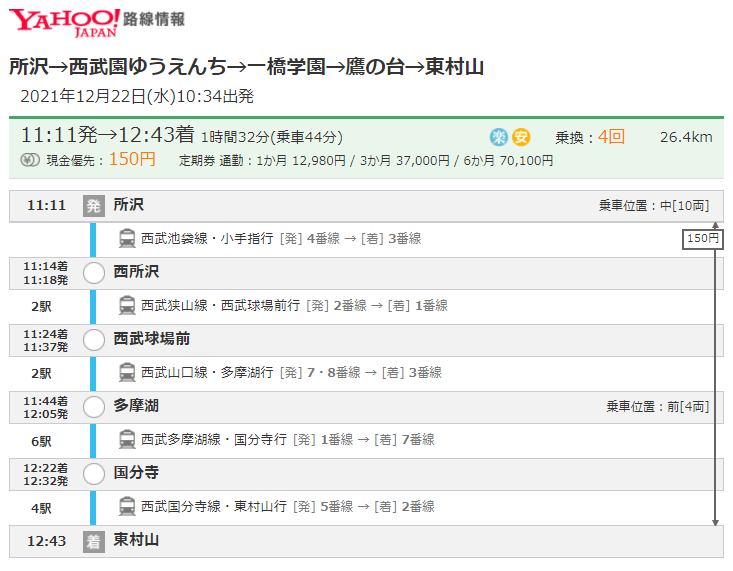Click the 西武多摩湖線・国分寺行 line text

pyautogui.click(x=214, y=439)
